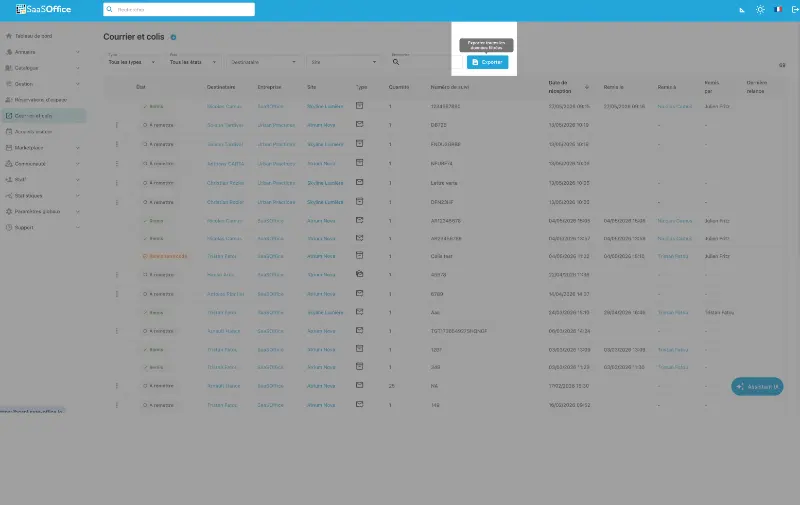Click the Colis test tracking cell
This screenshot has width=800, height=505.
click(442, 257)
